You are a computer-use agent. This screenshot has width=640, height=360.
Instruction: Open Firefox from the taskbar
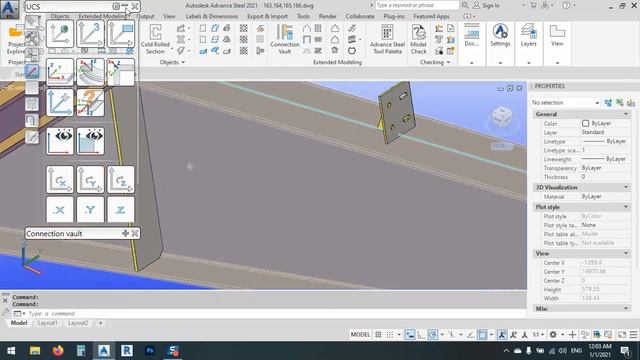click(x=58, y=351)
